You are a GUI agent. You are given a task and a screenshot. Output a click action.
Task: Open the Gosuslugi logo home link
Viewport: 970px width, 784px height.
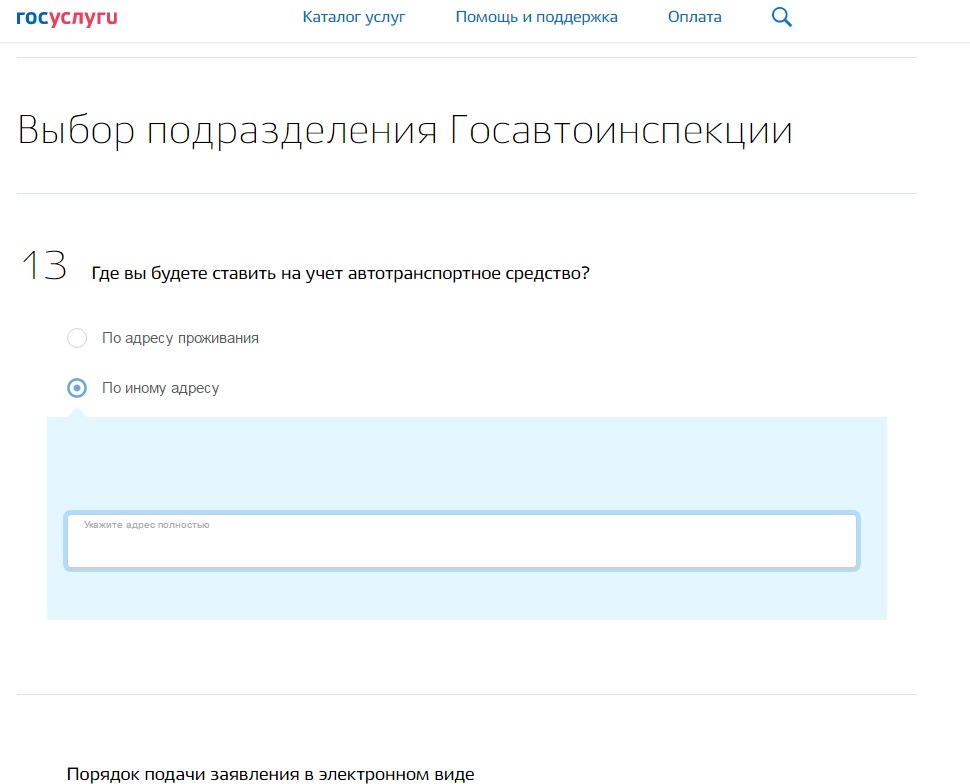tap(67, 17)
